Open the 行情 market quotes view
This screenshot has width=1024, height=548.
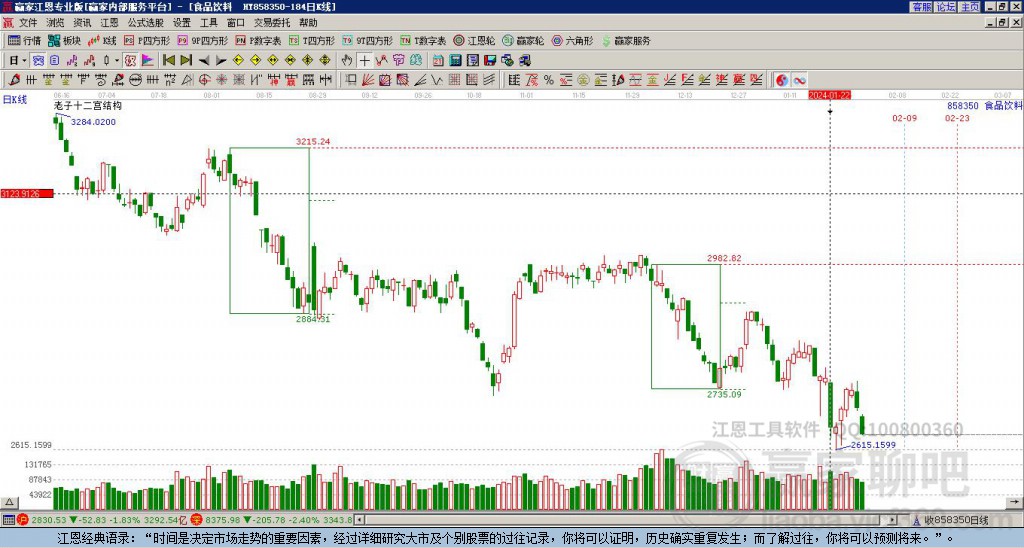25,40
